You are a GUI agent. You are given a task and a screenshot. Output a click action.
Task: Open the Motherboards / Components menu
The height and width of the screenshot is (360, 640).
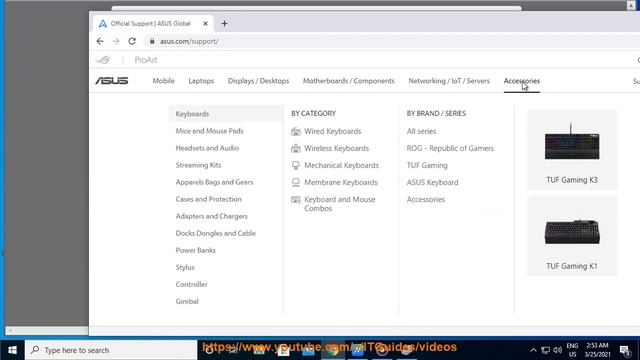pos(349,81)
